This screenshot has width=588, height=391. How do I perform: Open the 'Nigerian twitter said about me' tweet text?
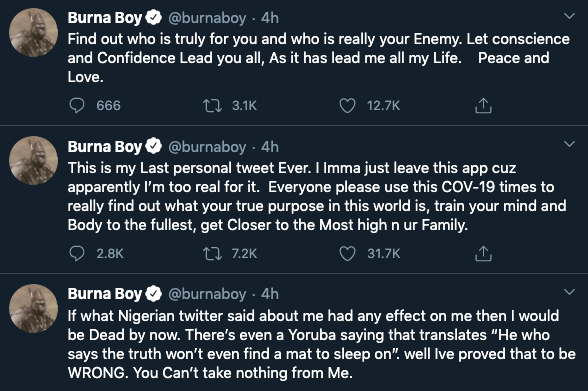[x=321, y=344]
